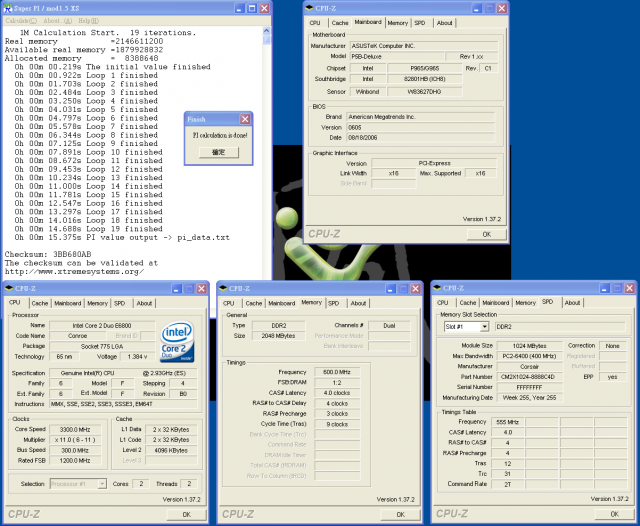The height and width of the screenshot is (526, 640).
Task: Click the CPU-Z Mainboard window title icon
Action: coord(309,8)
